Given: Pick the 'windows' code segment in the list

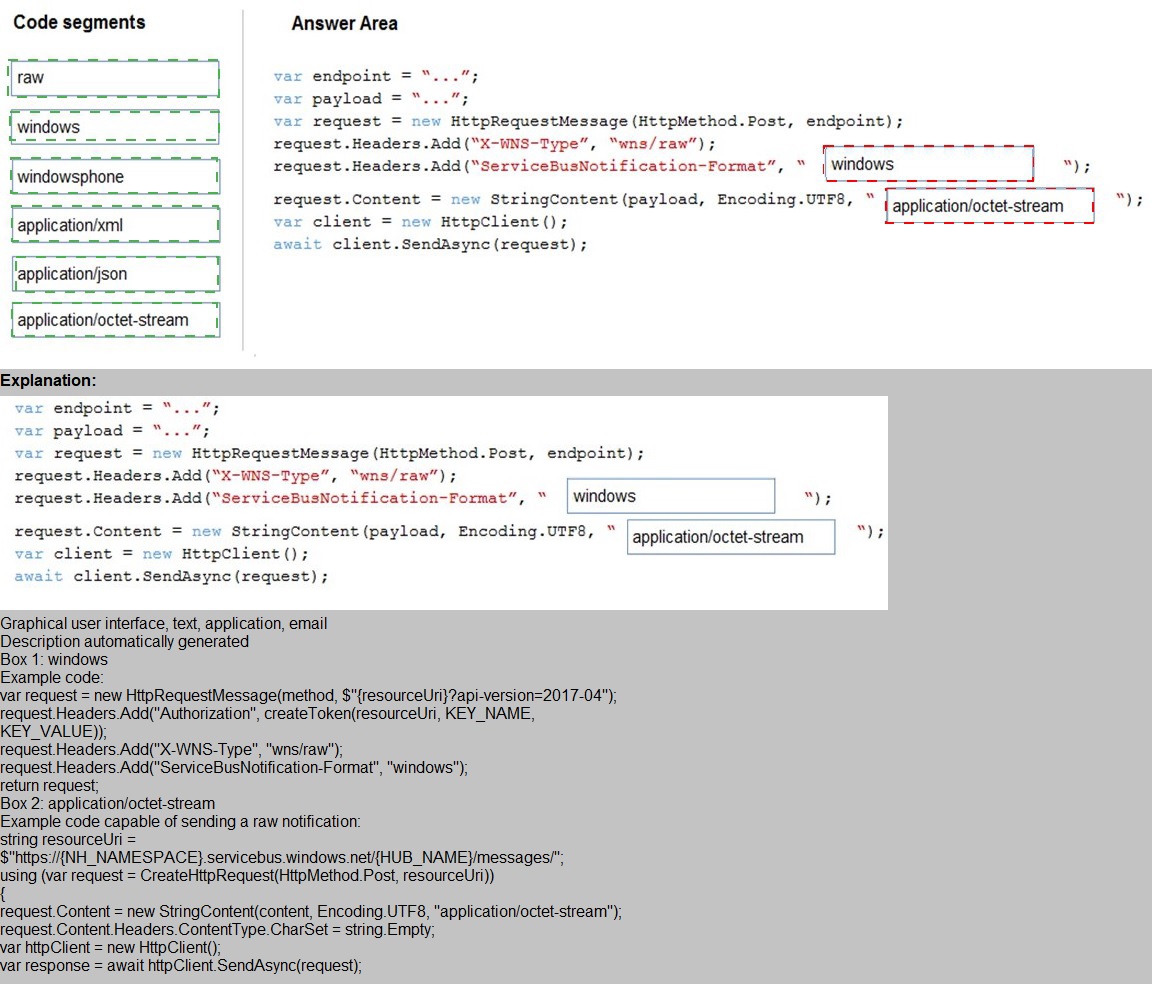Looking at the screenshot, I should coord(114,127).
